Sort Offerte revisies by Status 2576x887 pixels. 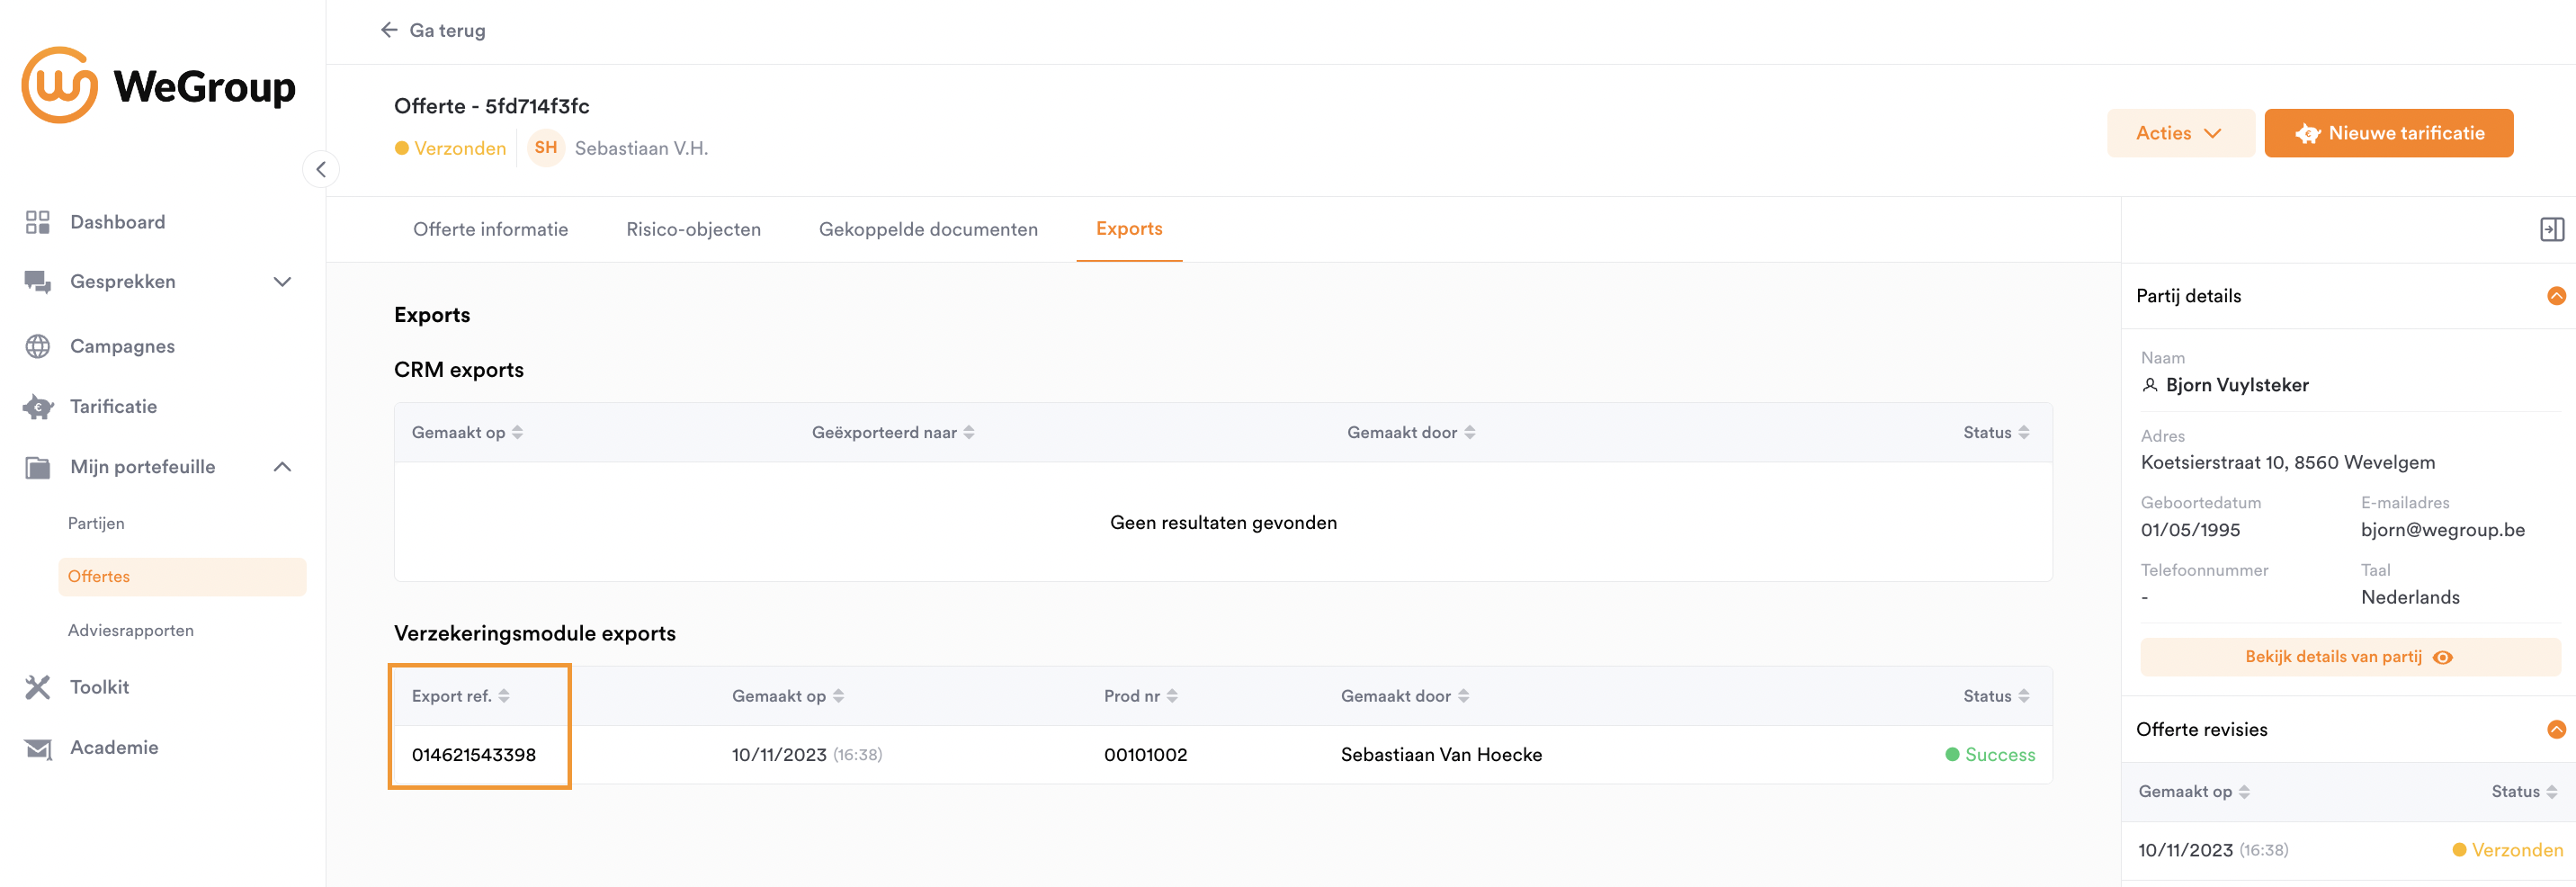click(2551, 792)
